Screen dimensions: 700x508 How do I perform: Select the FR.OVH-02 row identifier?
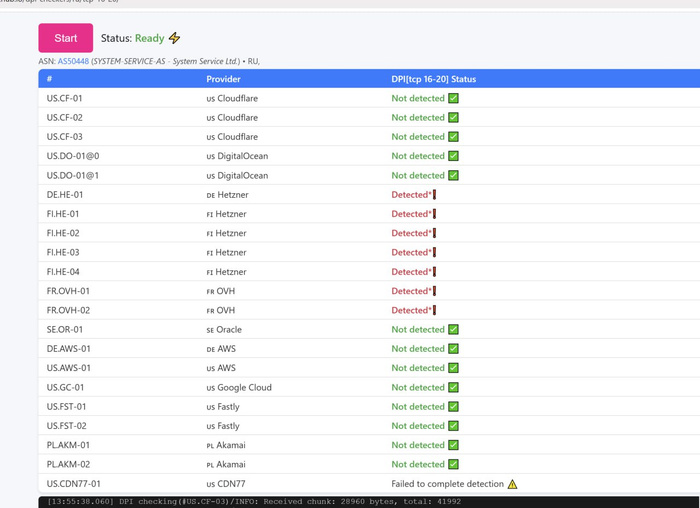[68, 310]
